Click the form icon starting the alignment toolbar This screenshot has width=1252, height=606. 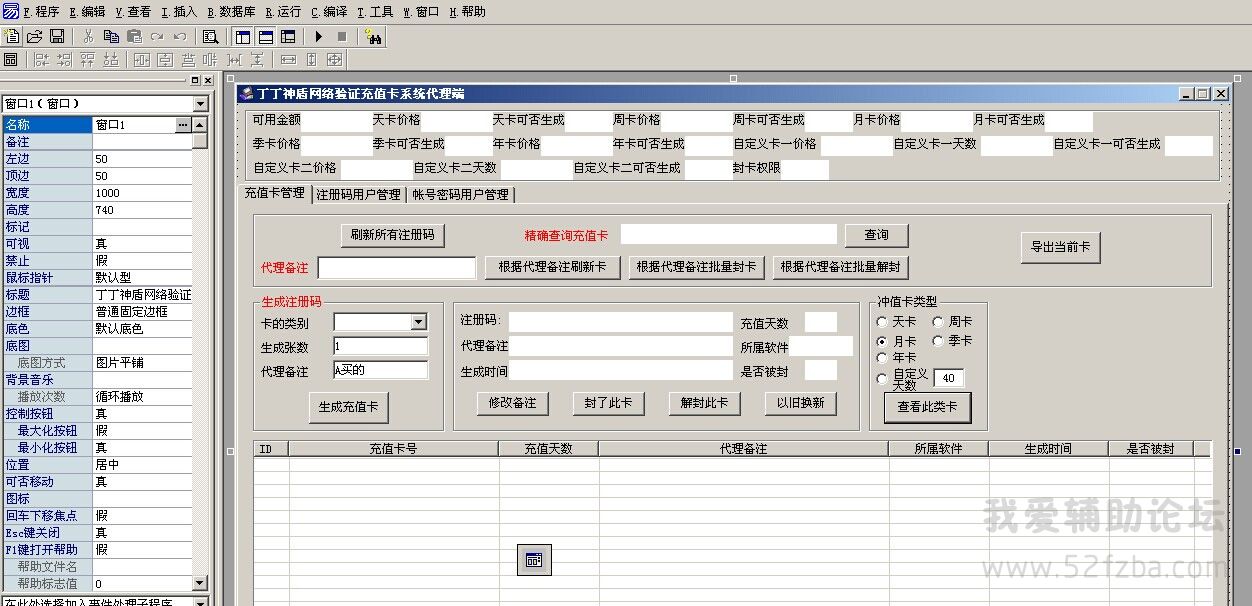11,60
